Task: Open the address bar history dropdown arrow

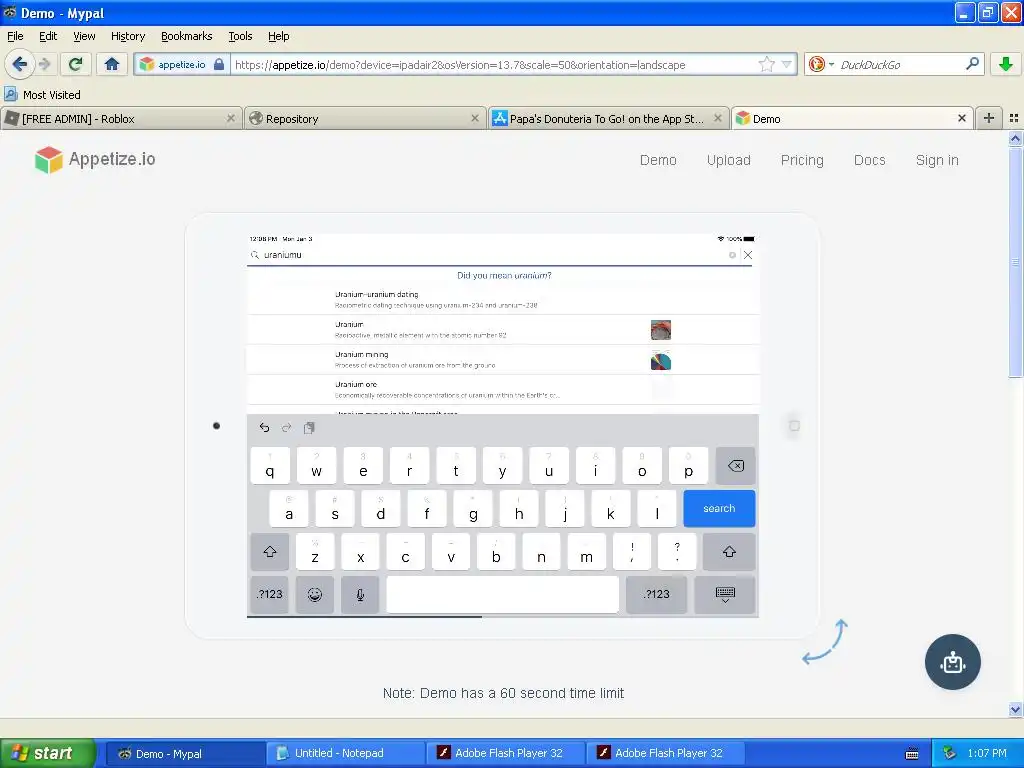Action: coord(787,64)
